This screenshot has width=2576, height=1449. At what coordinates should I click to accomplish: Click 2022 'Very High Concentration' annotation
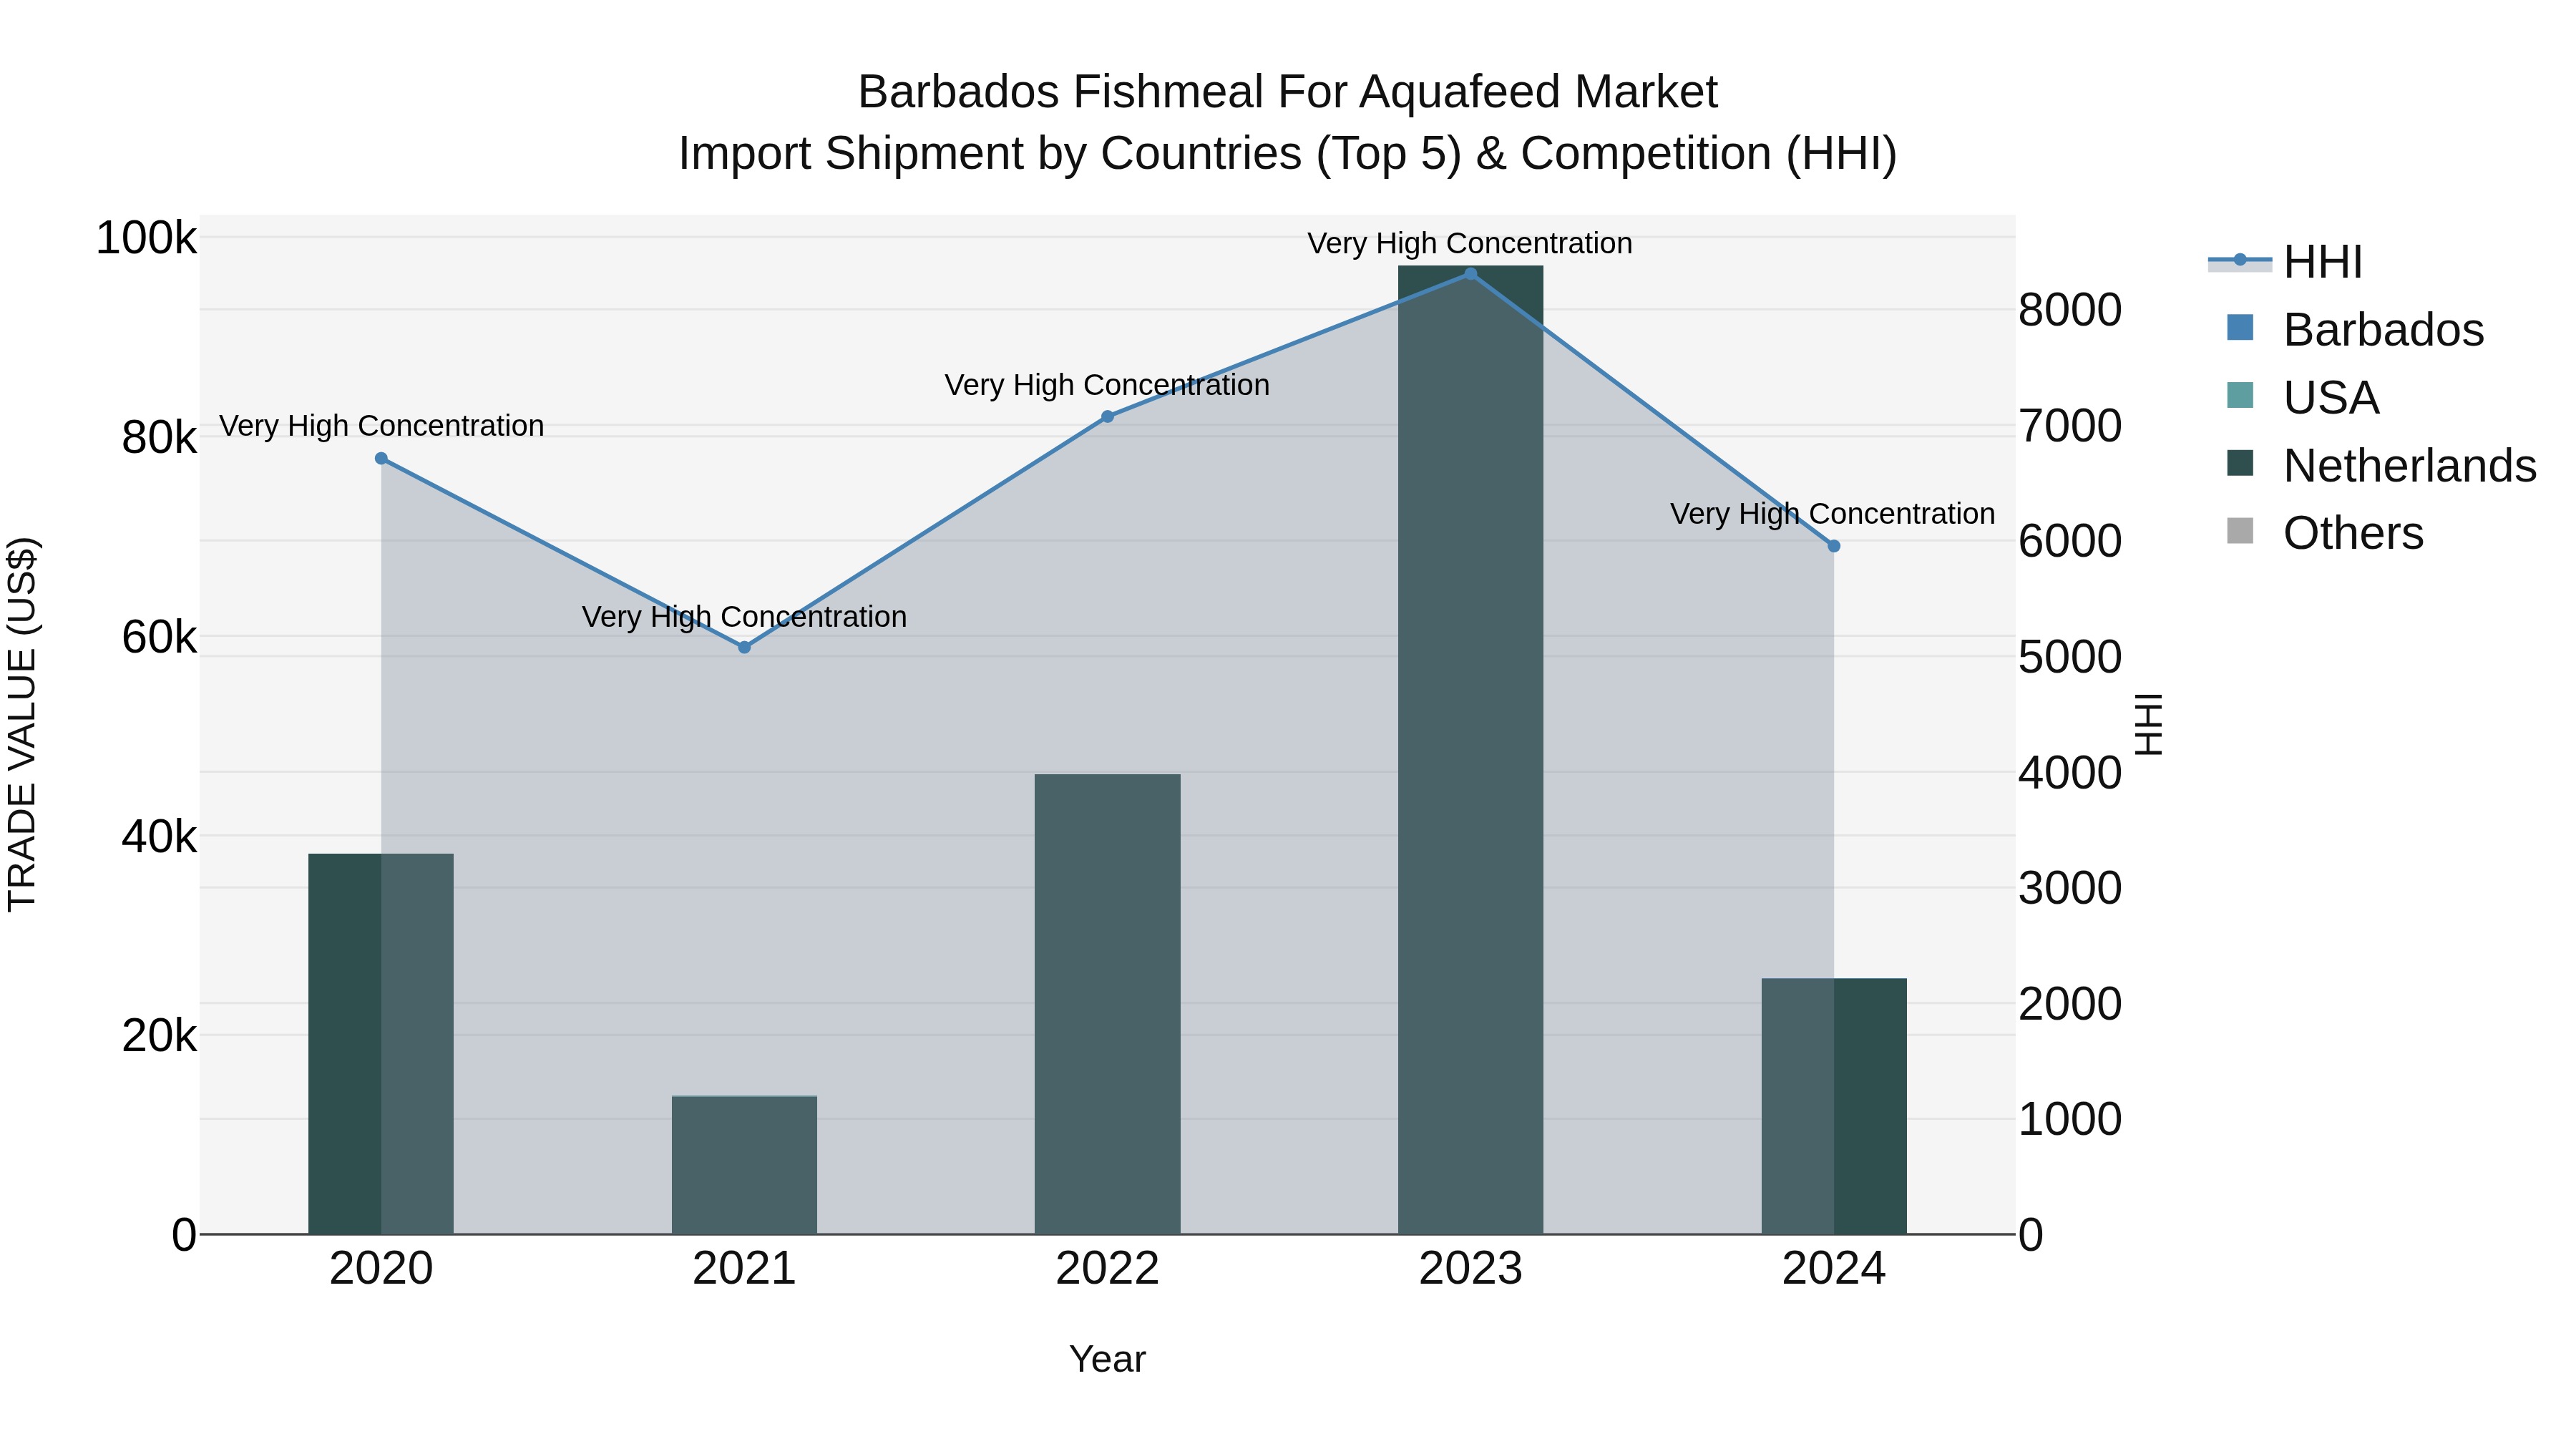1107,385
